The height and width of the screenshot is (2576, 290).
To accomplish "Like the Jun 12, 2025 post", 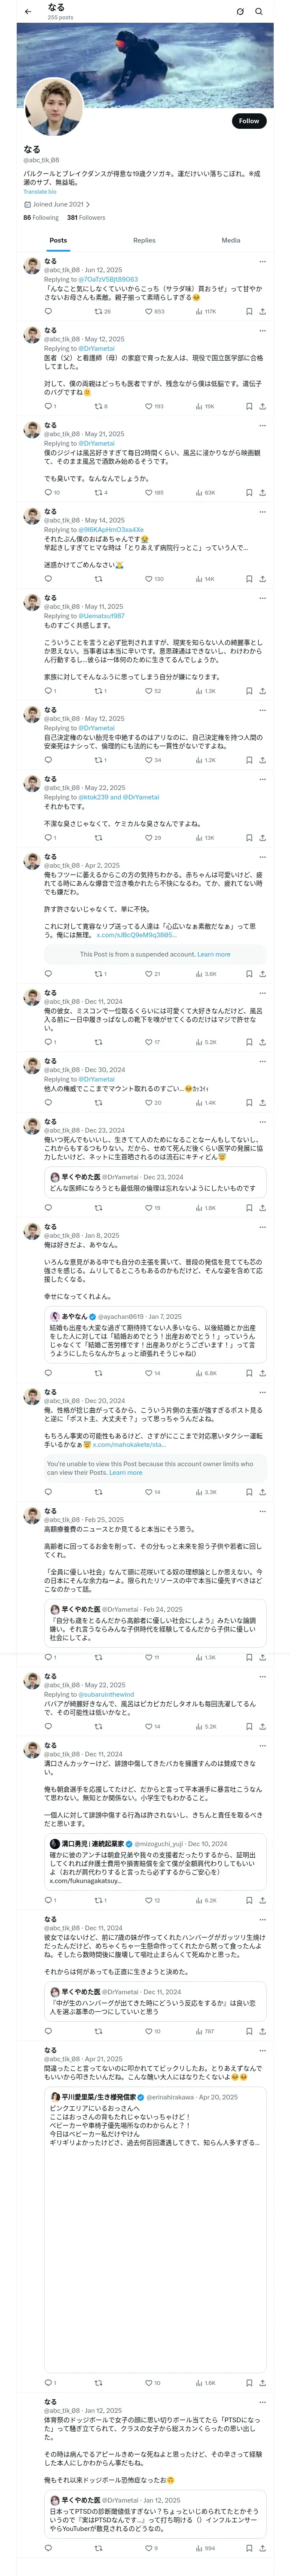I will [148, 311].
